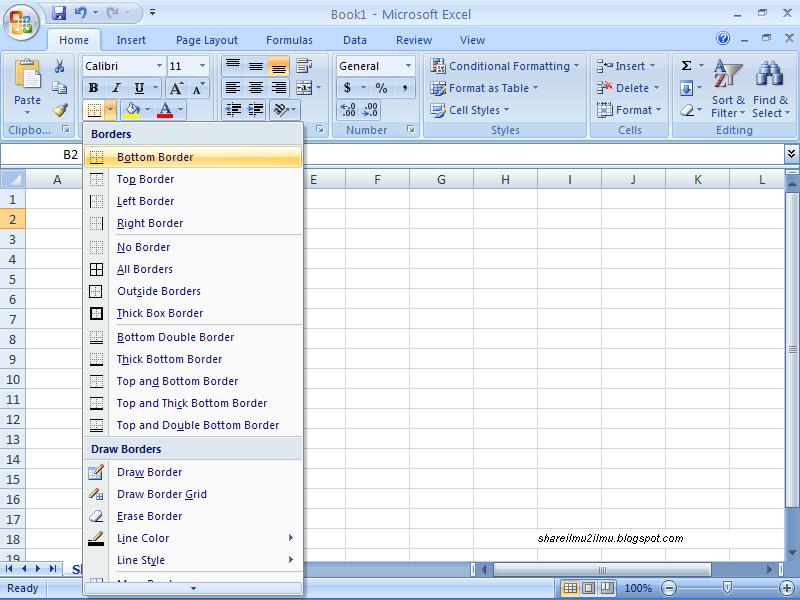Toggle Middle Align
The height and width of the screenshot is (600, 800).
pos(256,66)
